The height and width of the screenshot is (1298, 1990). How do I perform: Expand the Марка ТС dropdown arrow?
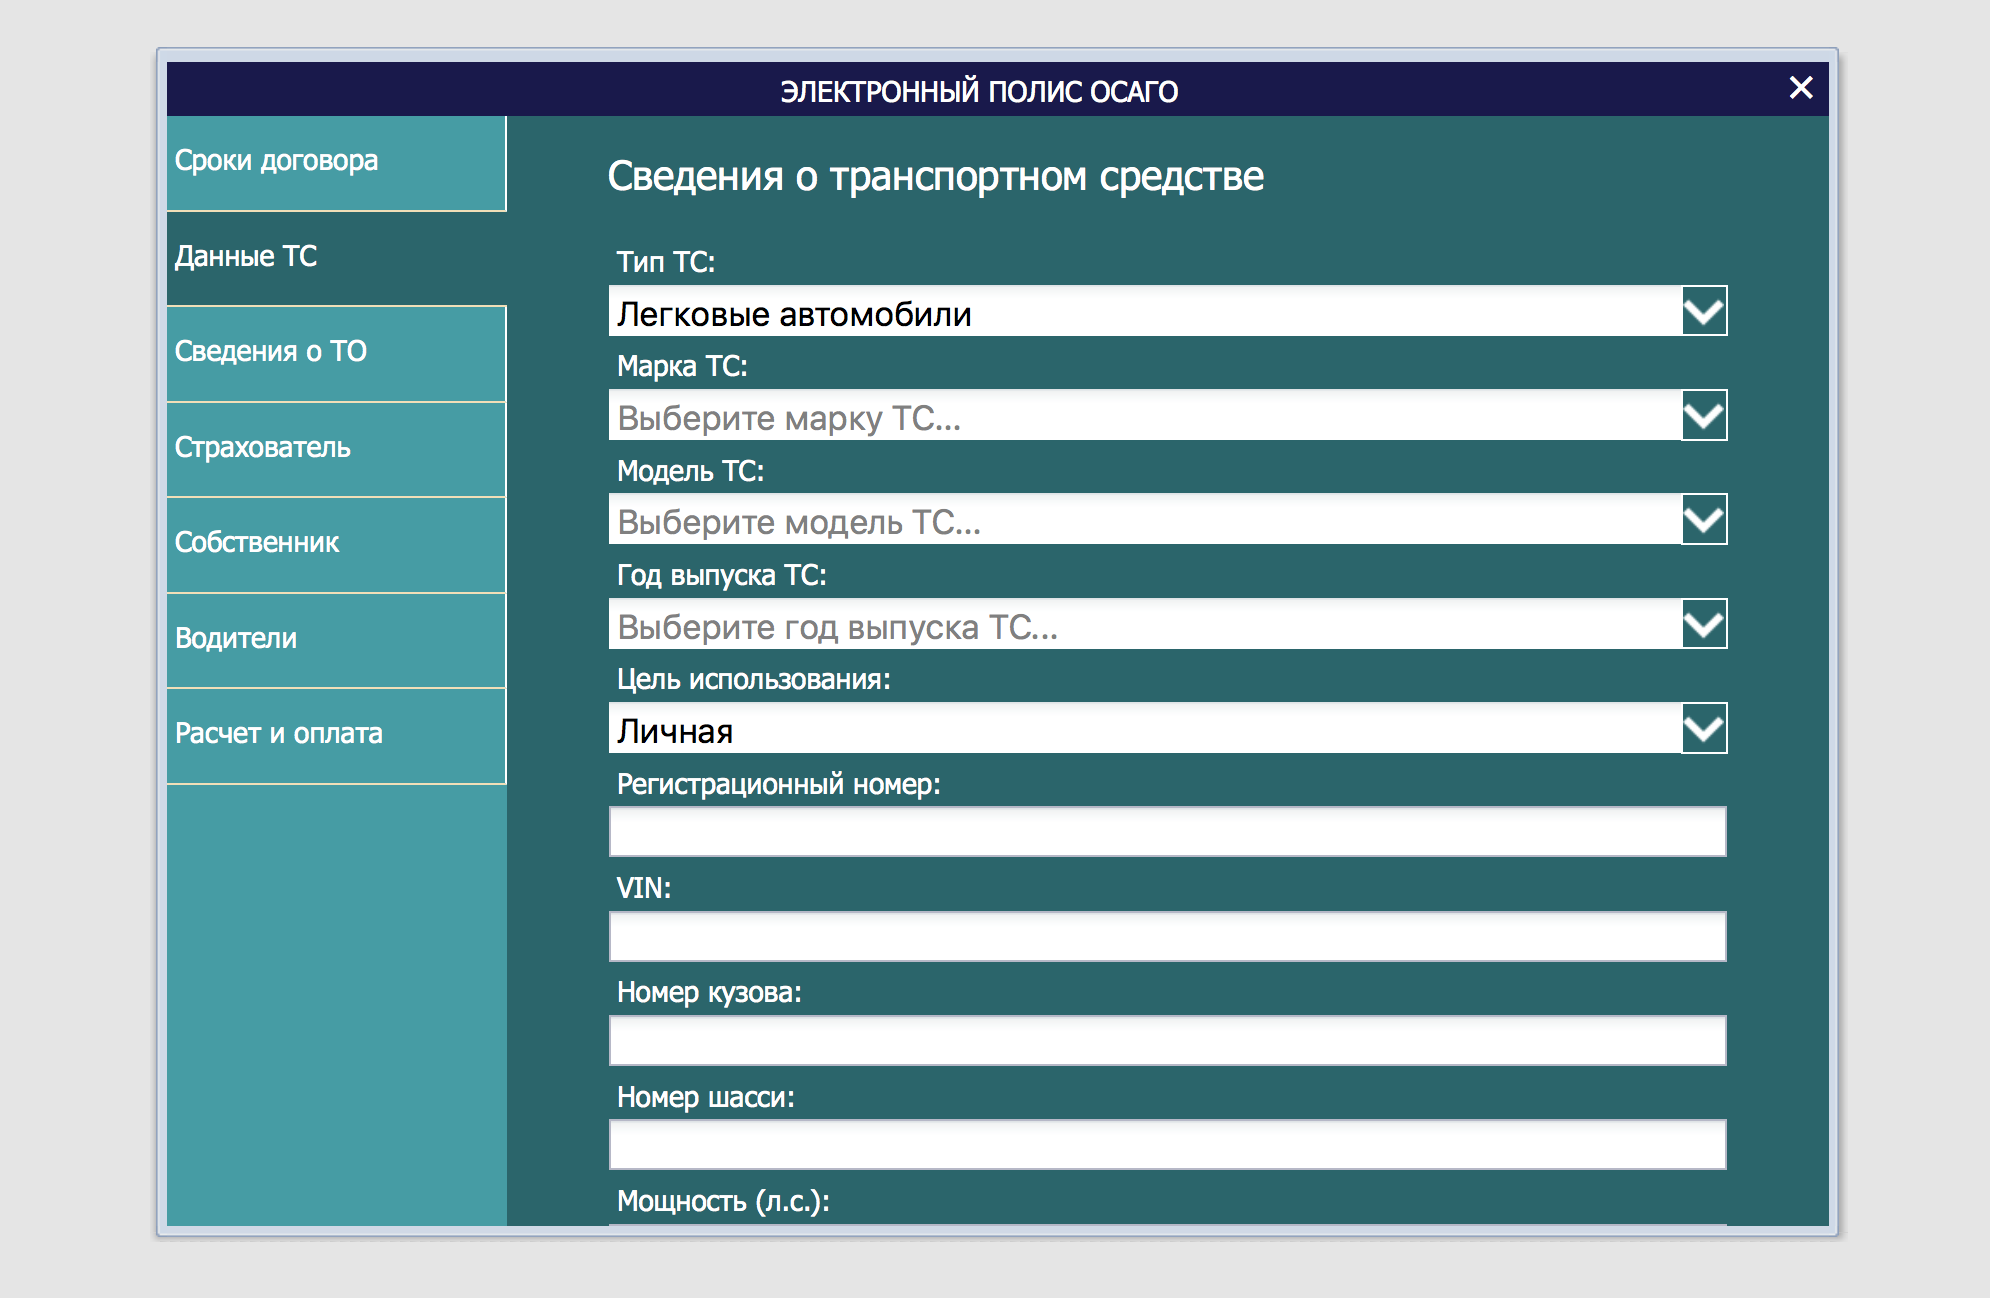(x=1704, y=416)
